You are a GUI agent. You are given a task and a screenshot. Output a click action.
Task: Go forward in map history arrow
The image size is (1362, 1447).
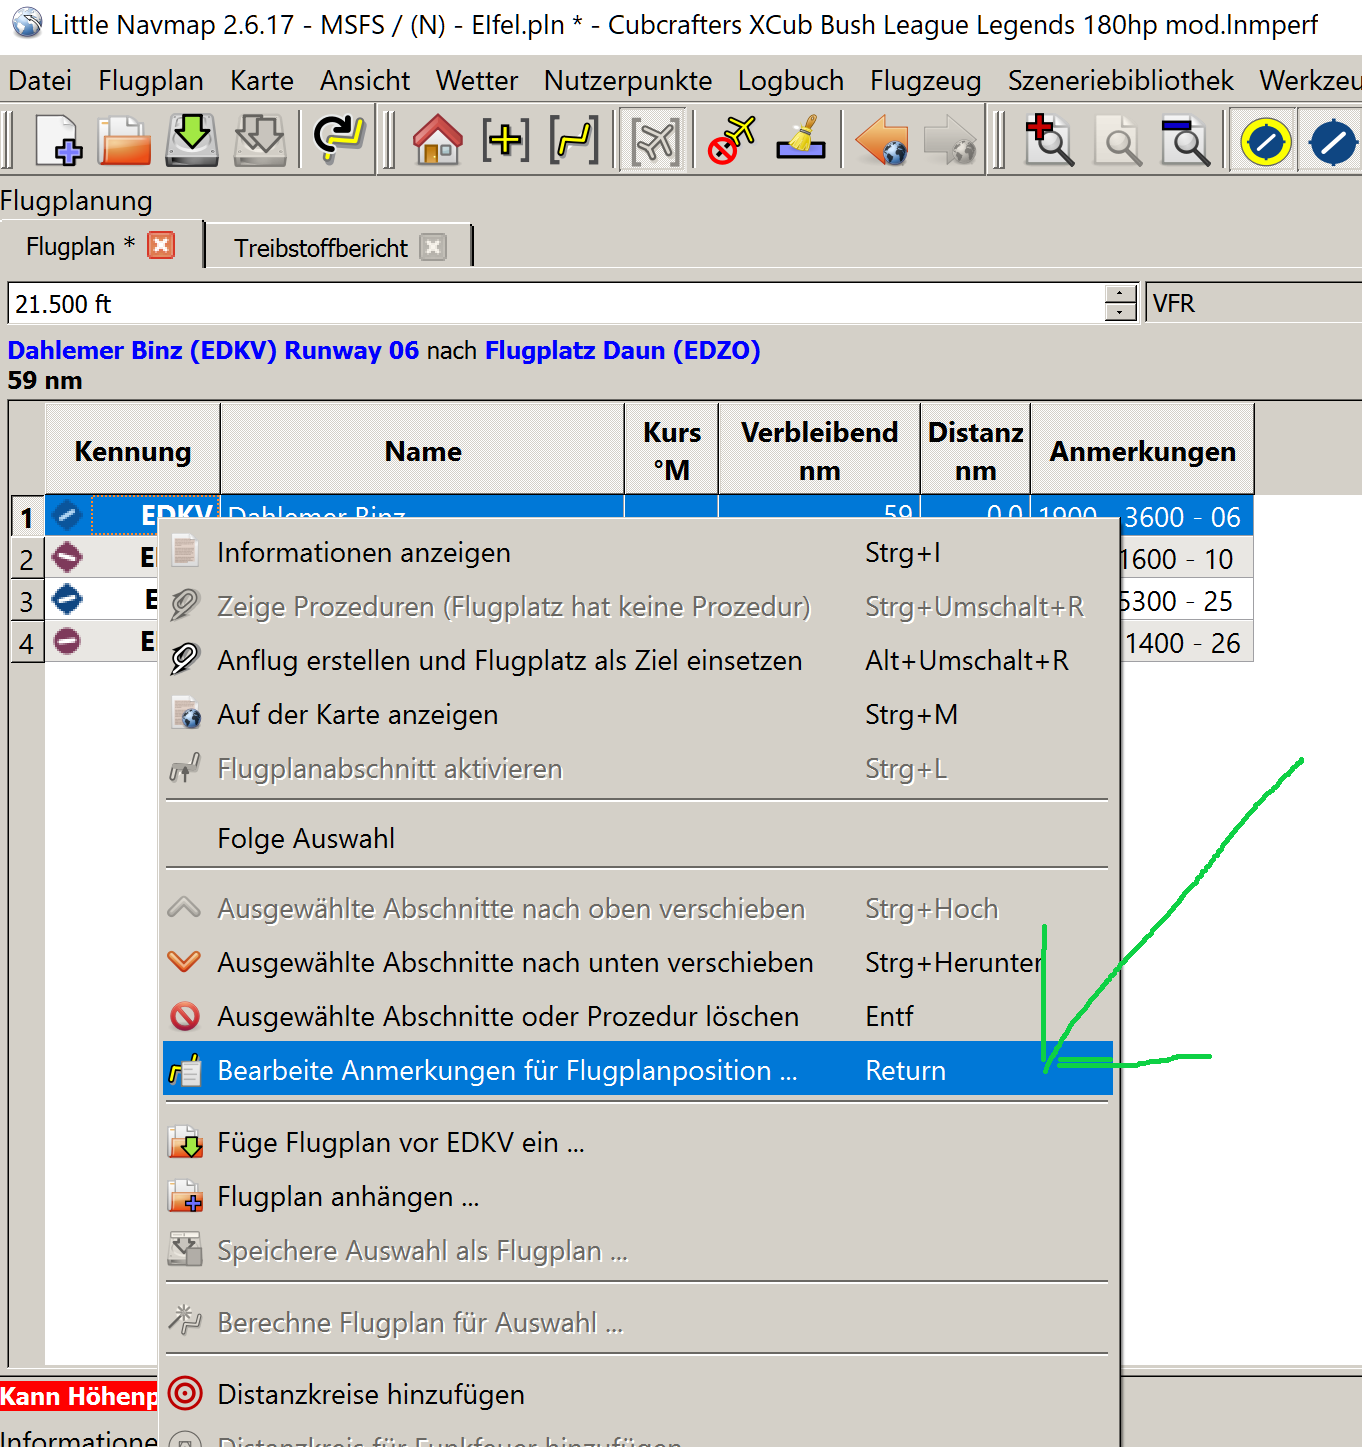pyautogui.click(x=950, y=140)
